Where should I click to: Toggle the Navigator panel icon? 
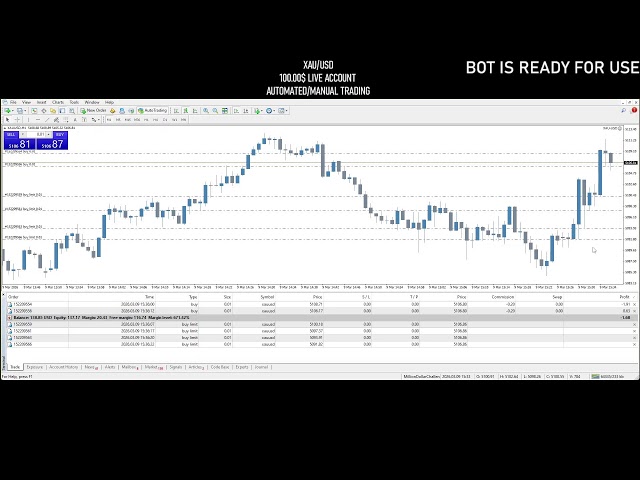pyautogui.click(x=53, y=111)
